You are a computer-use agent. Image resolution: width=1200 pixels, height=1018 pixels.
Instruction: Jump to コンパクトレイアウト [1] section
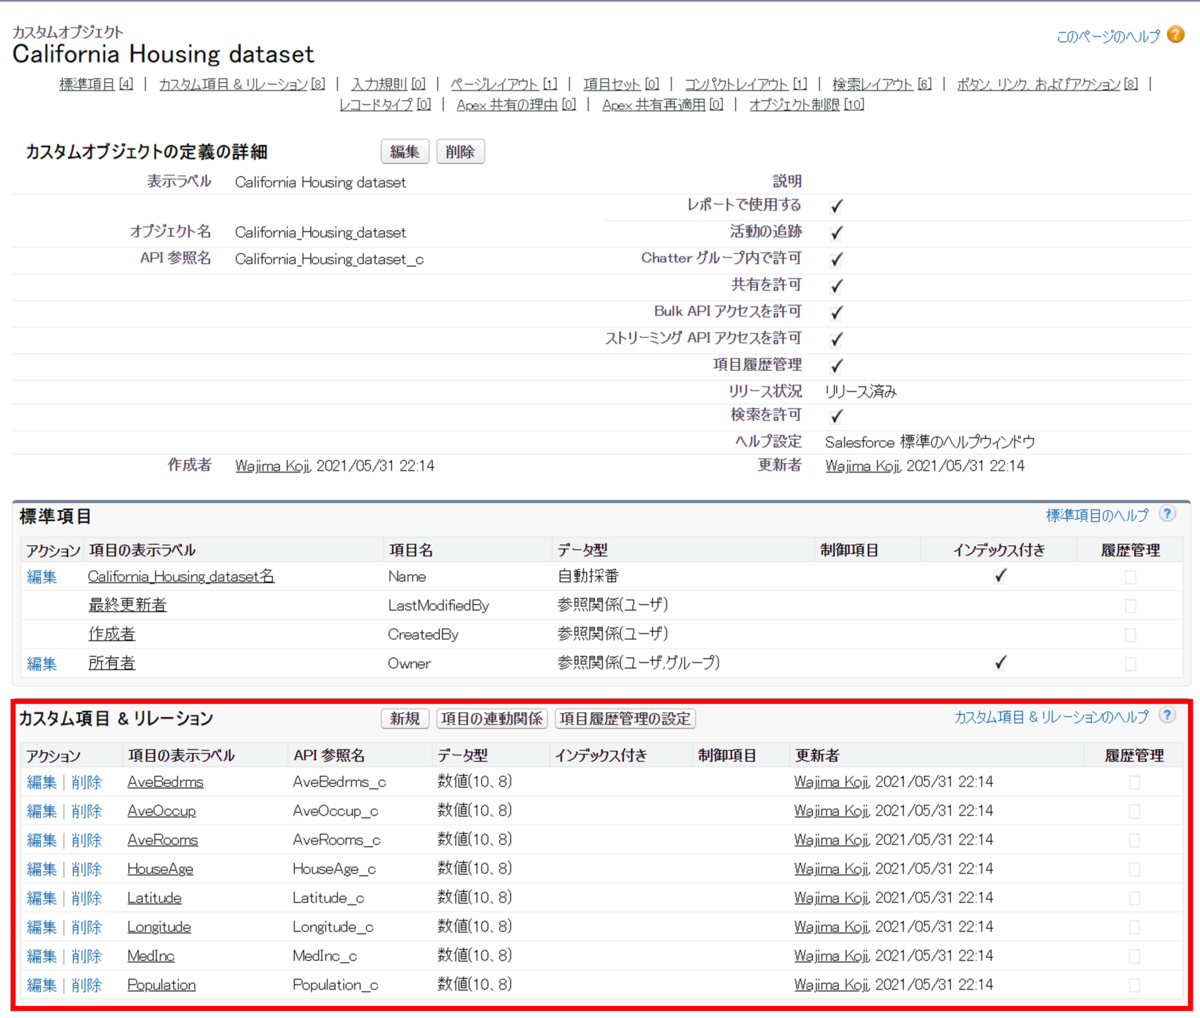tap(745, 84)
